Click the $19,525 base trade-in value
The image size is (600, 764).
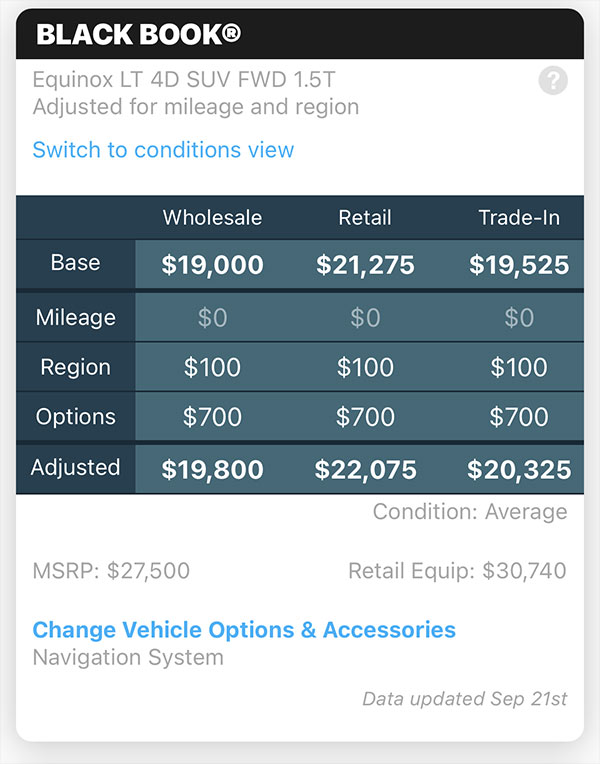[519, 265]
